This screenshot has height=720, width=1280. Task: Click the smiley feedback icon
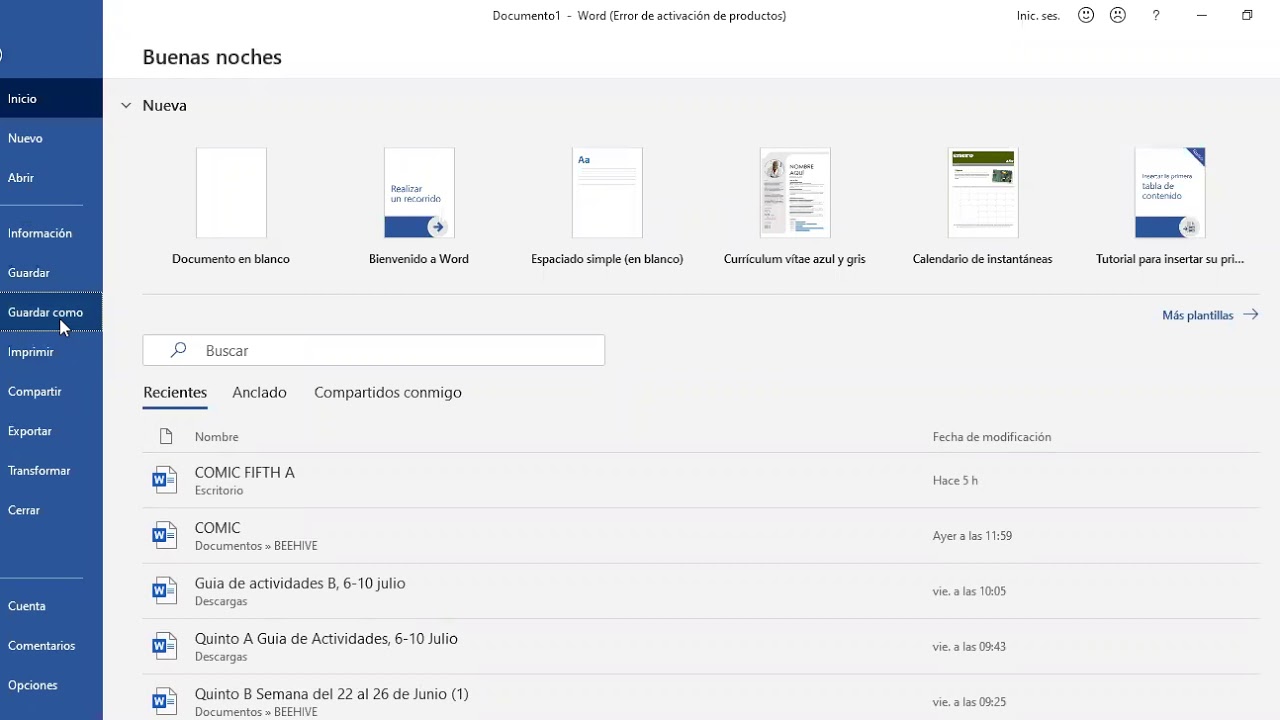click(1086, 15)
